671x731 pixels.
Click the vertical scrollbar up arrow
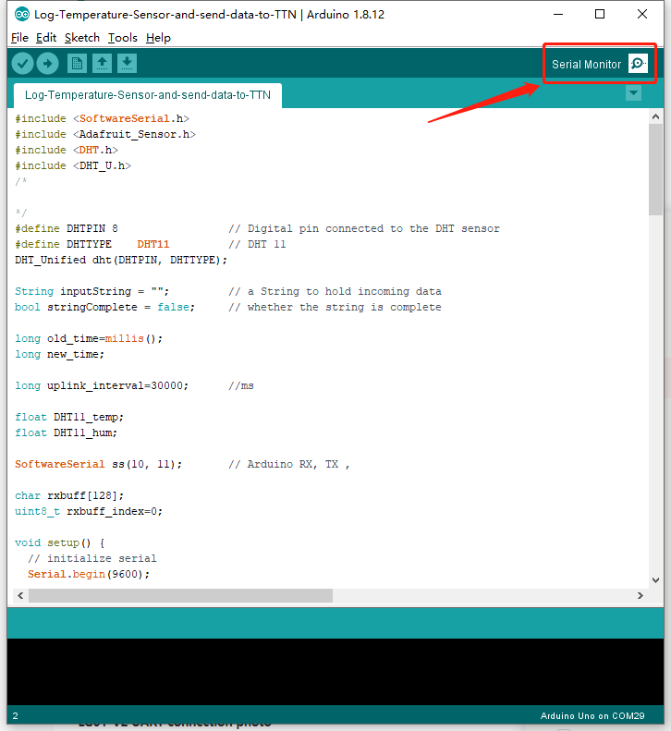(x=656, y=117)
